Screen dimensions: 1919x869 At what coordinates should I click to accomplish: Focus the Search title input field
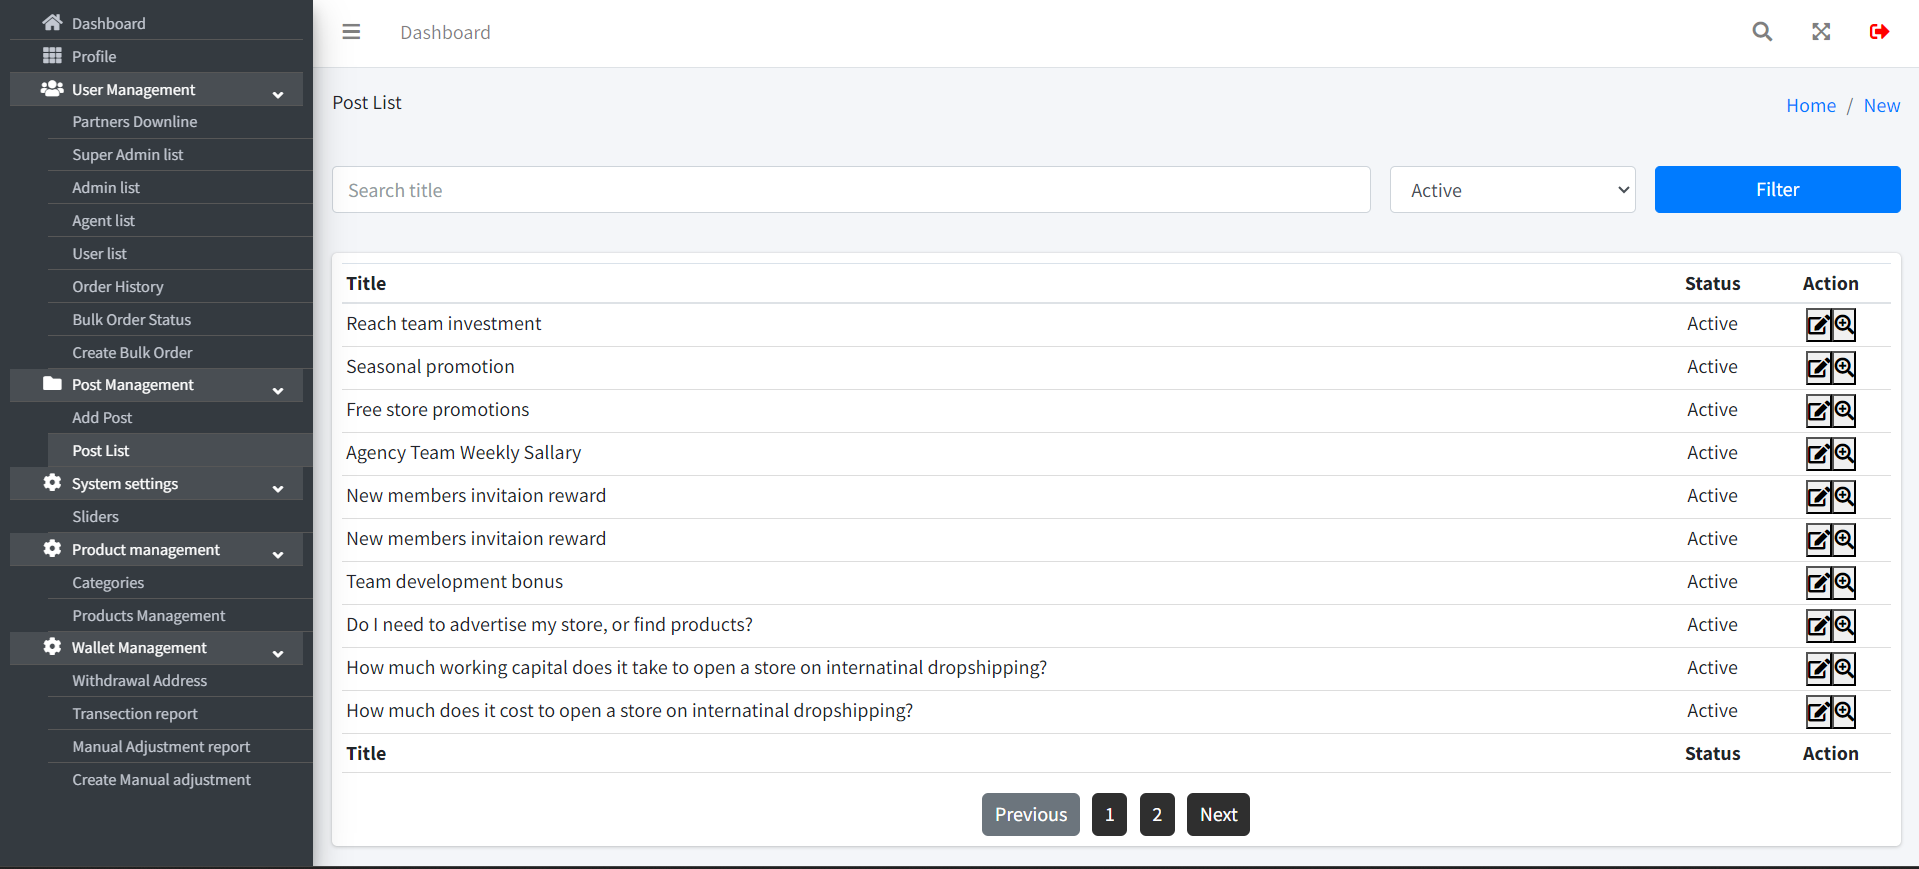(850, 190)
